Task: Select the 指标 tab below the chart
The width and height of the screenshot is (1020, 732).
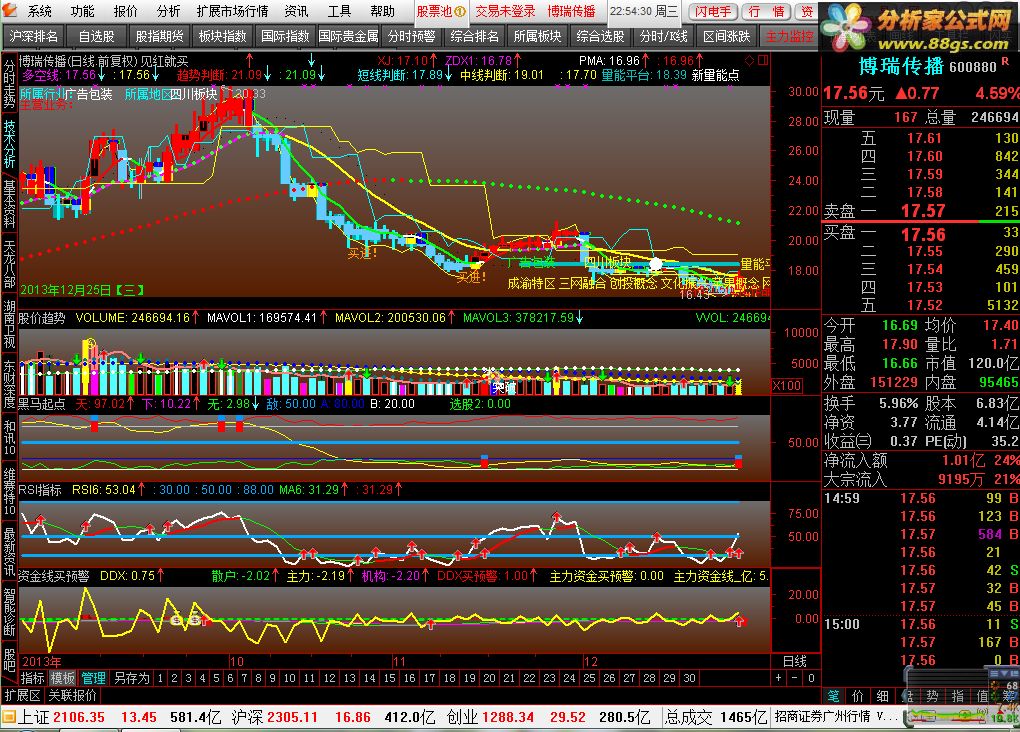Action: point(33,678)
